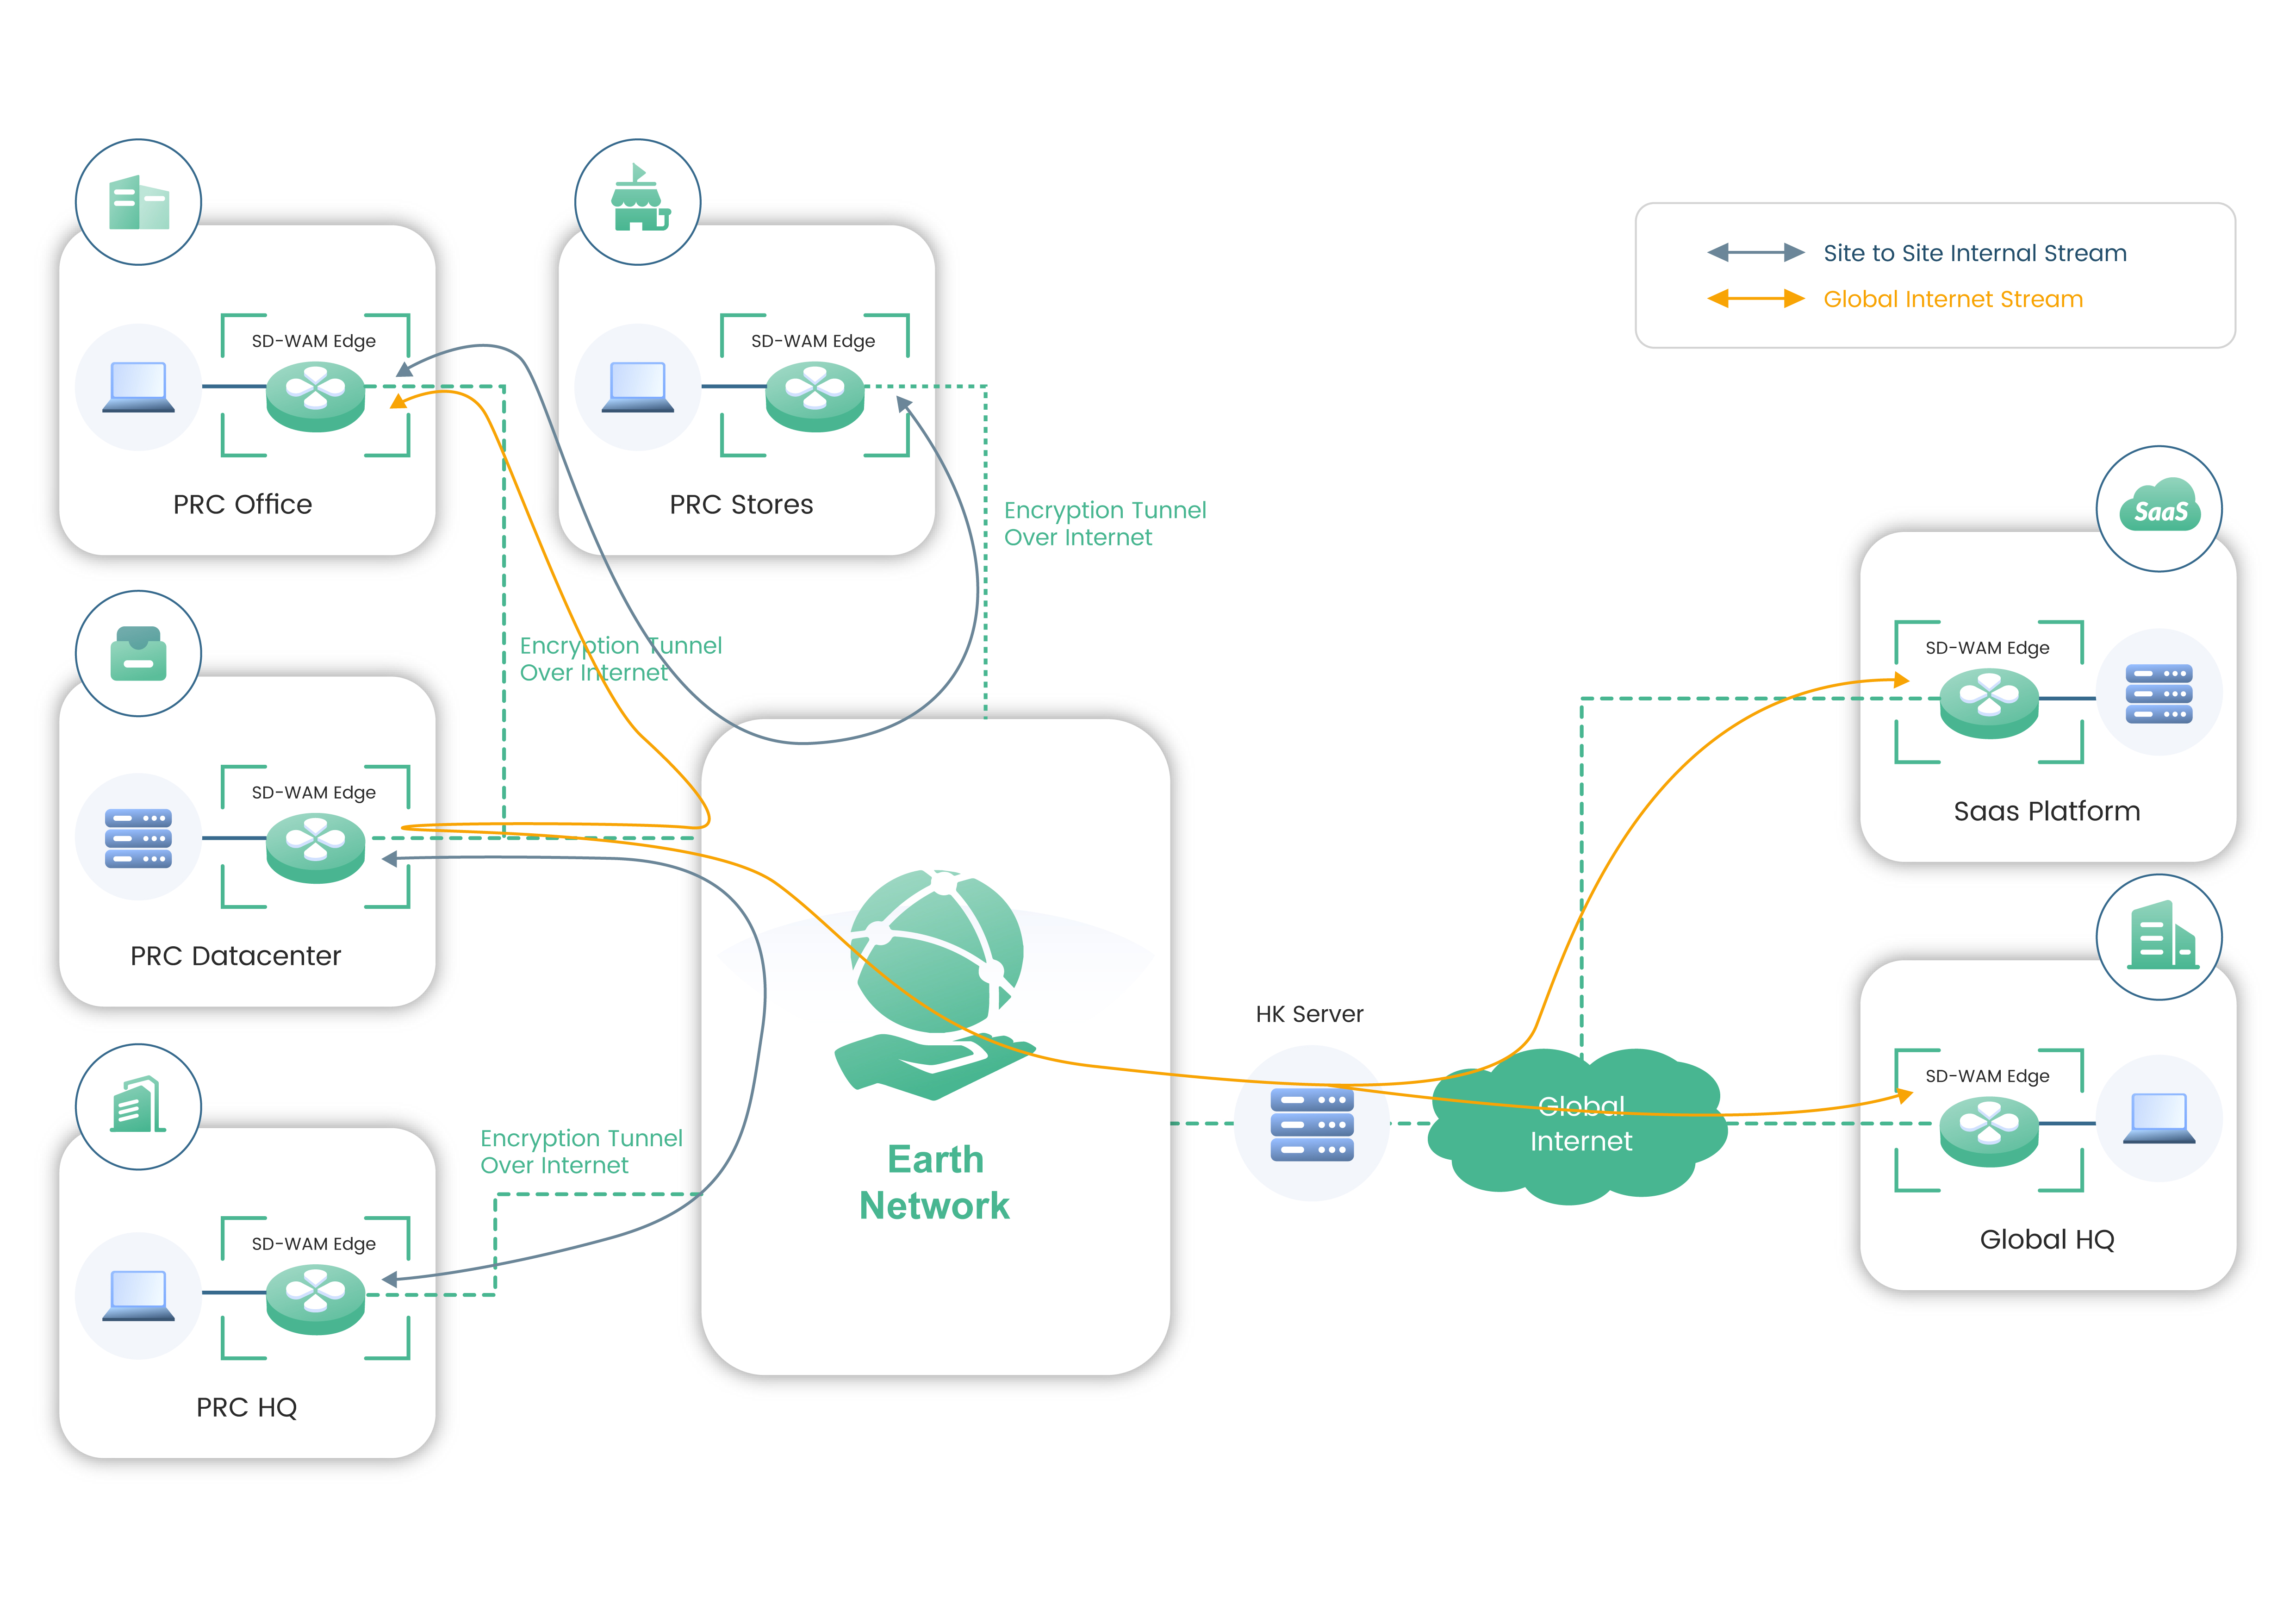Screen dimensions: 2296x1624
Task: Select the orange legend arrow
Action: pos(1755,299)
